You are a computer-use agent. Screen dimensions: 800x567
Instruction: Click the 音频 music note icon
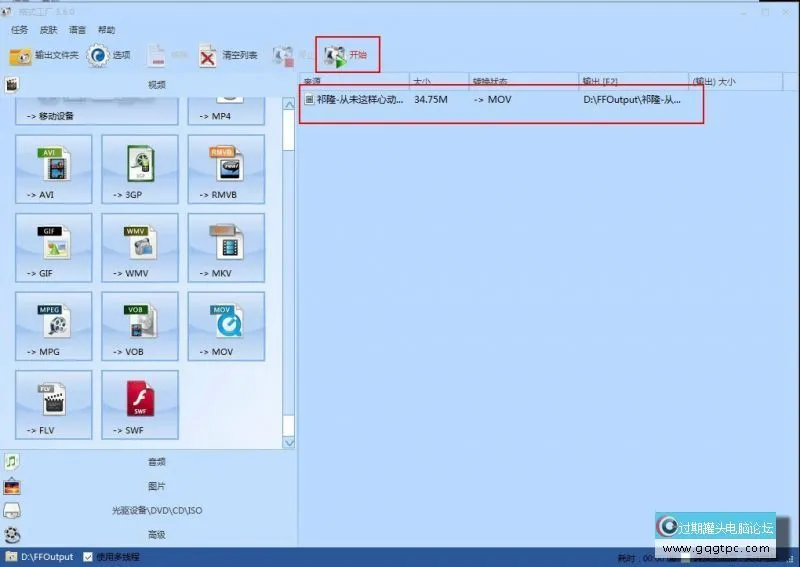point(12,461)
